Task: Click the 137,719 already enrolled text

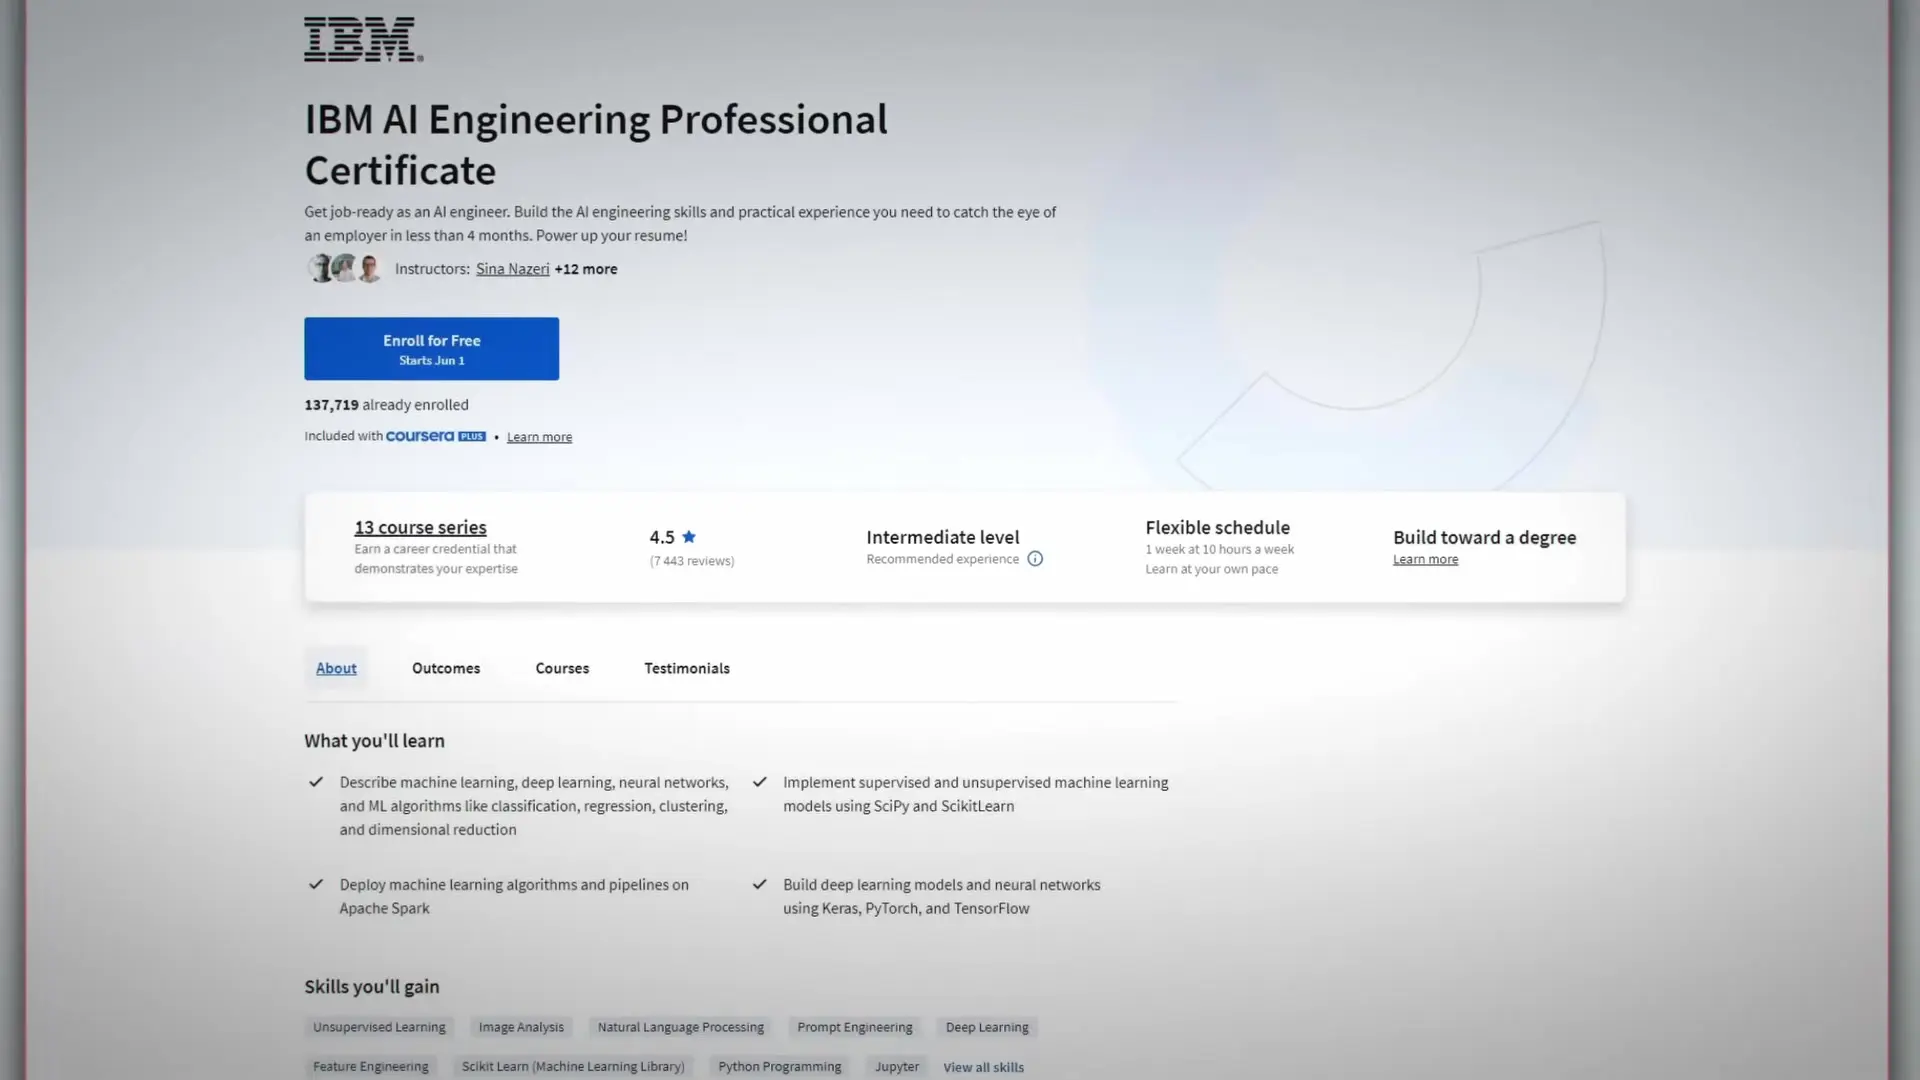Action: [x=386, y=405]
